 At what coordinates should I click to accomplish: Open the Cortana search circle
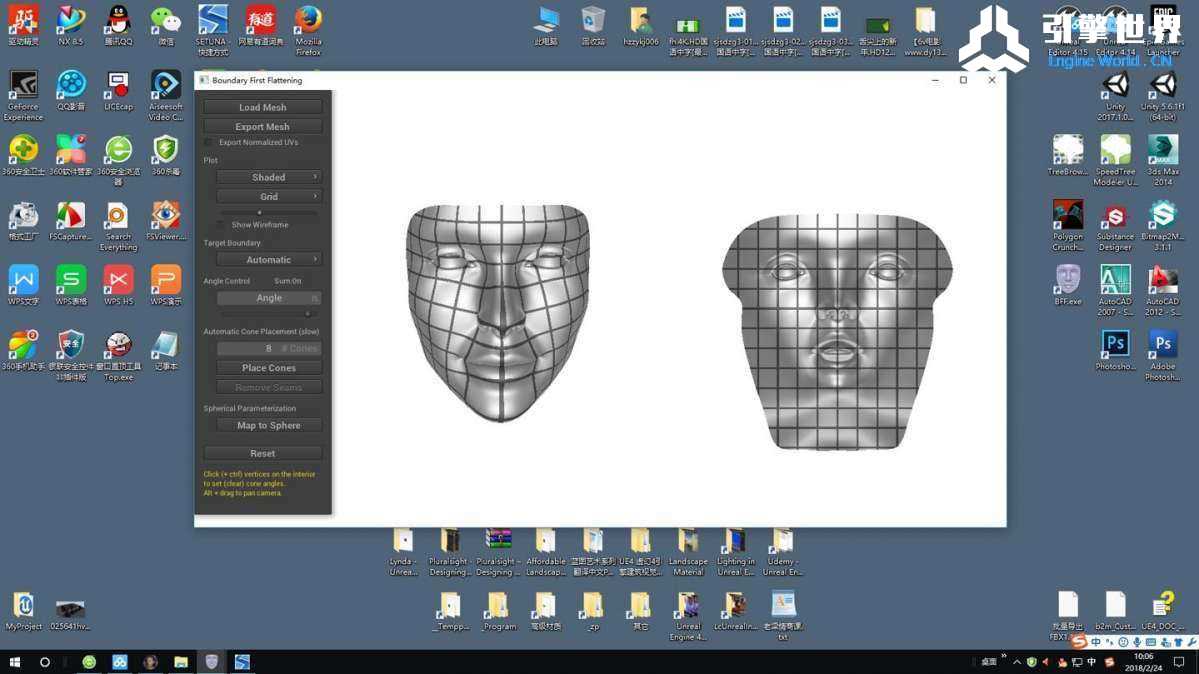[44, 662]
